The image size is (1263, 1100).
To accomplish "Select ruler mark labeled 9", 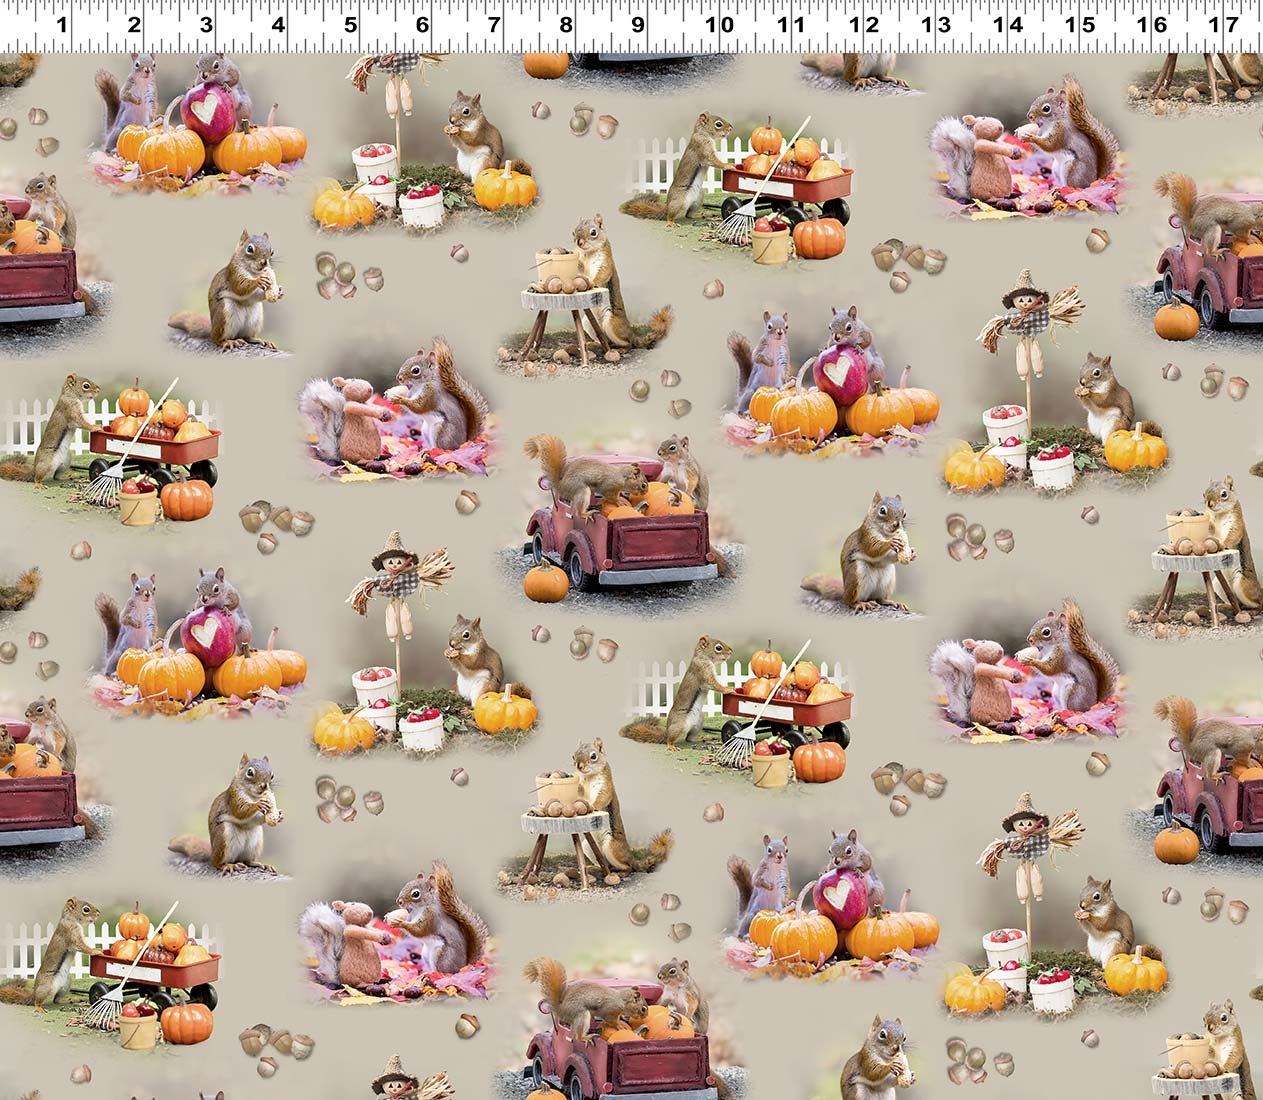I will tap(637, 25).
